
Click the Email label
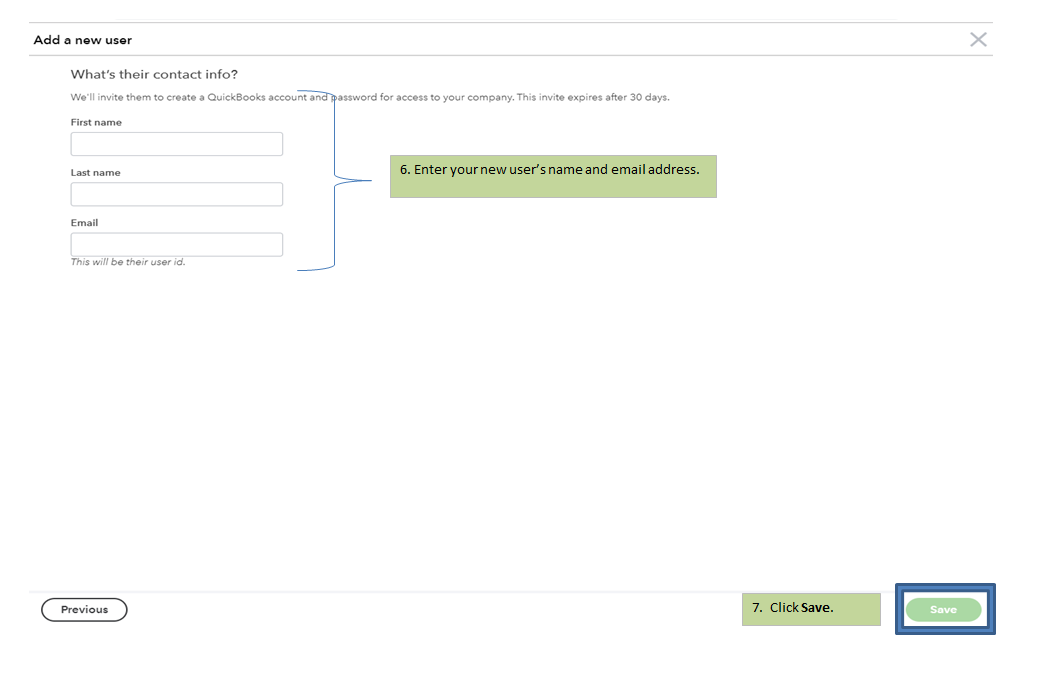click(84, 222)
